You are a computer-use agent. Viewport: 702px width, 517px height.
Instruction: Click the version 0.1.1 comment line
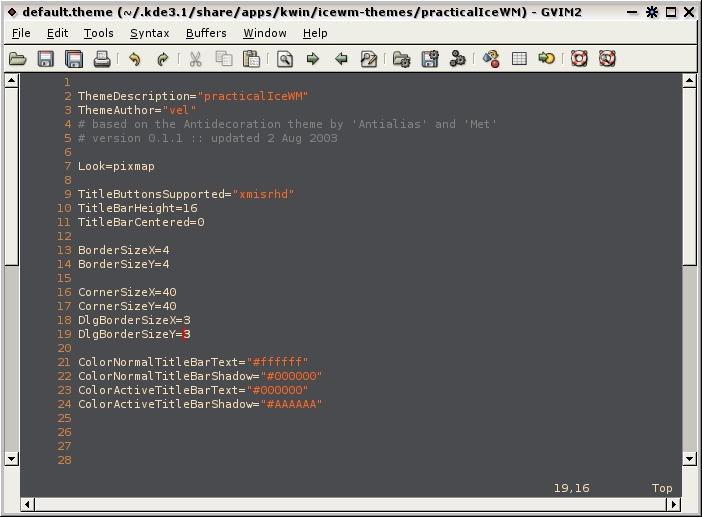[x=208, y=138]
